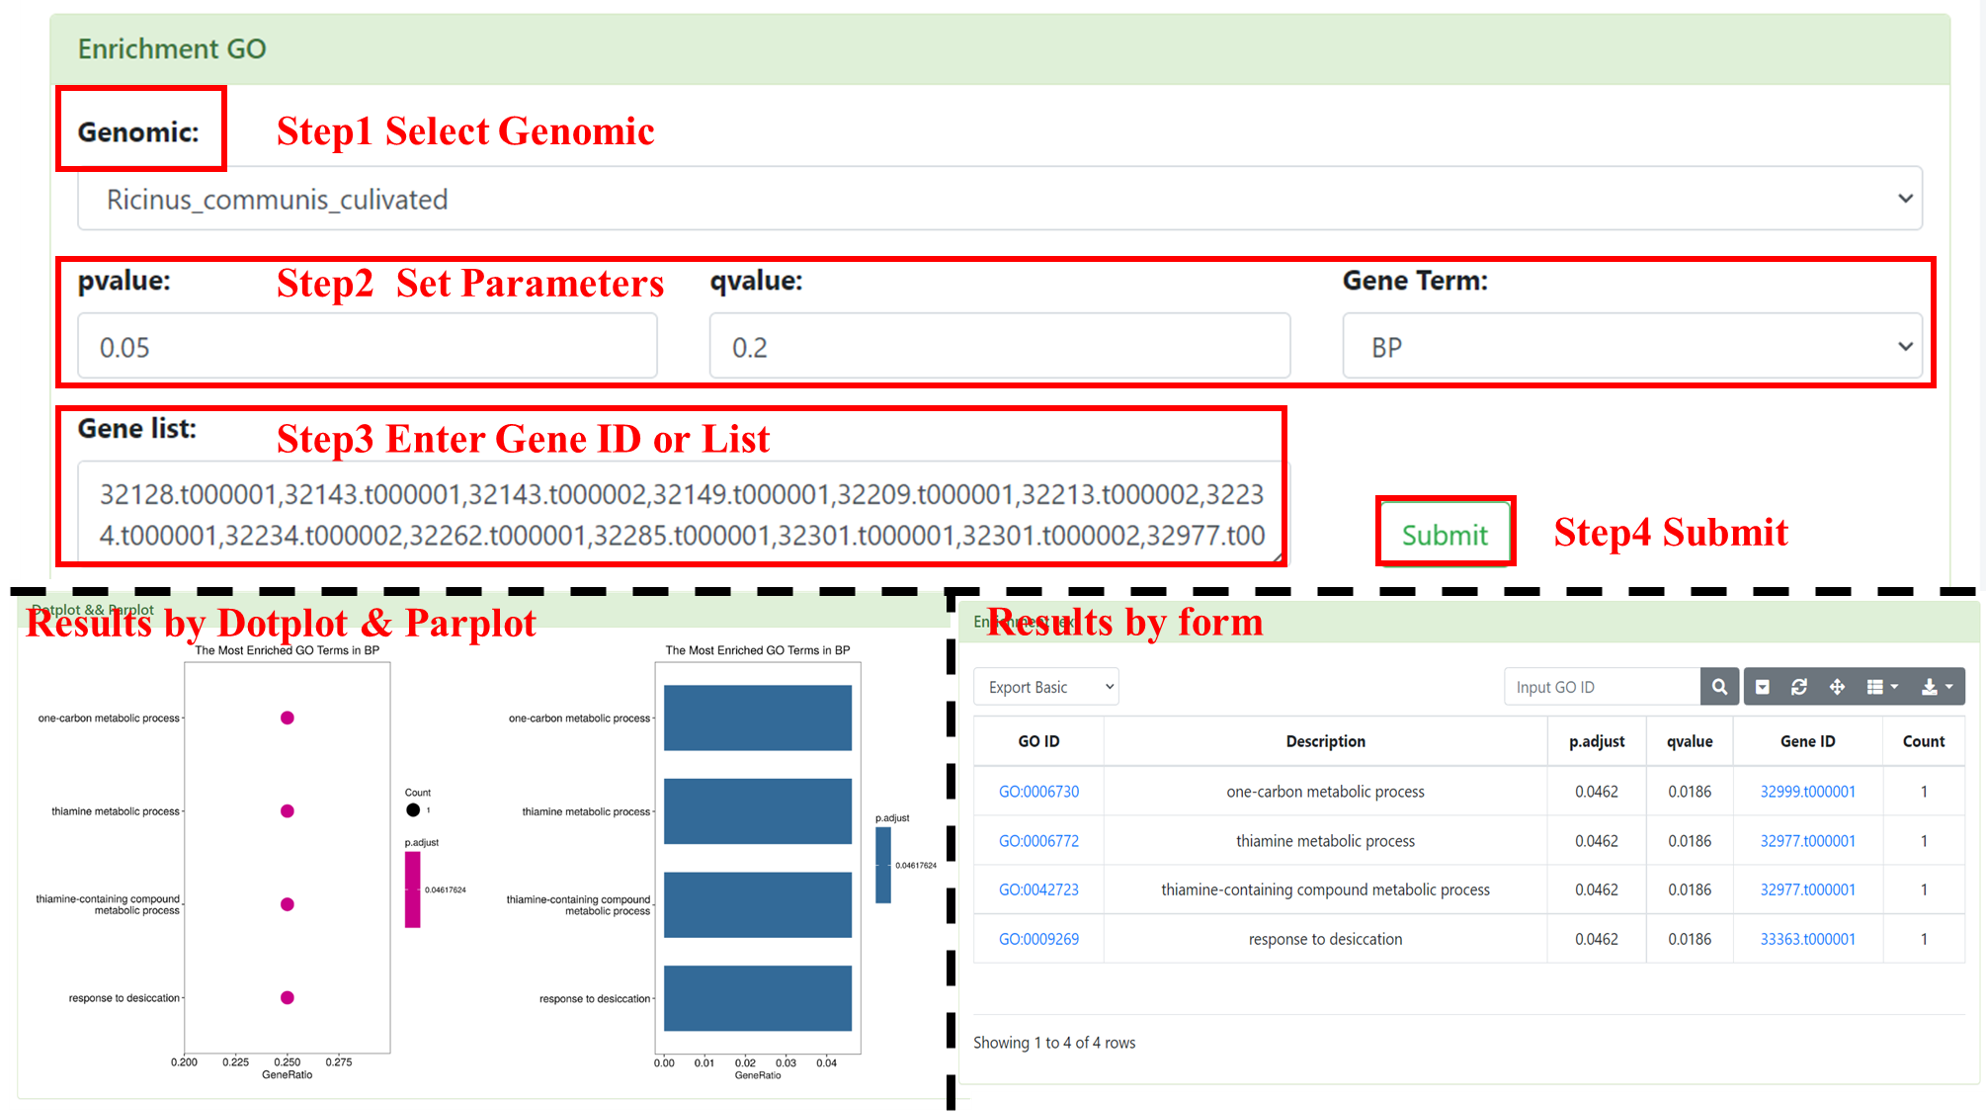The image size is (1986, 1111).
Task: Expand the Genomic species dropdown
Action: 1000,199
